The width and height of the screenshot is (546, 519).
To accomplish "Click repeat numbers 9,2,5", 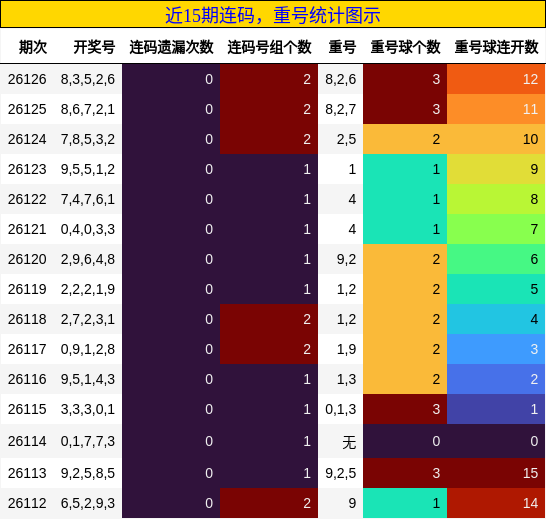I will (341, 473).
